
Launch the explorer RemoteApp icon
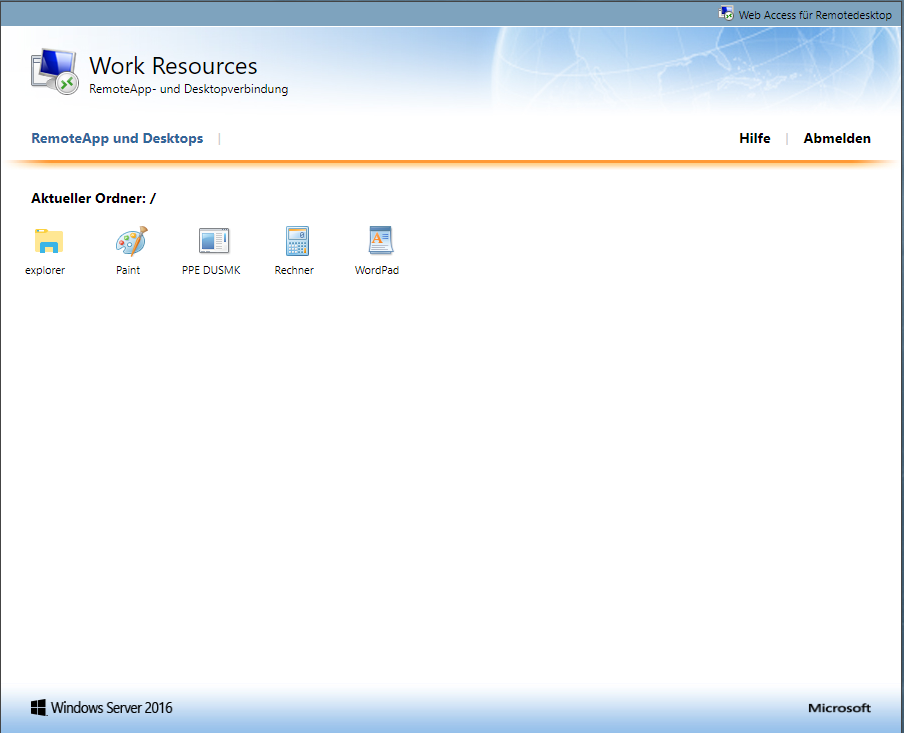pos(48,241)
